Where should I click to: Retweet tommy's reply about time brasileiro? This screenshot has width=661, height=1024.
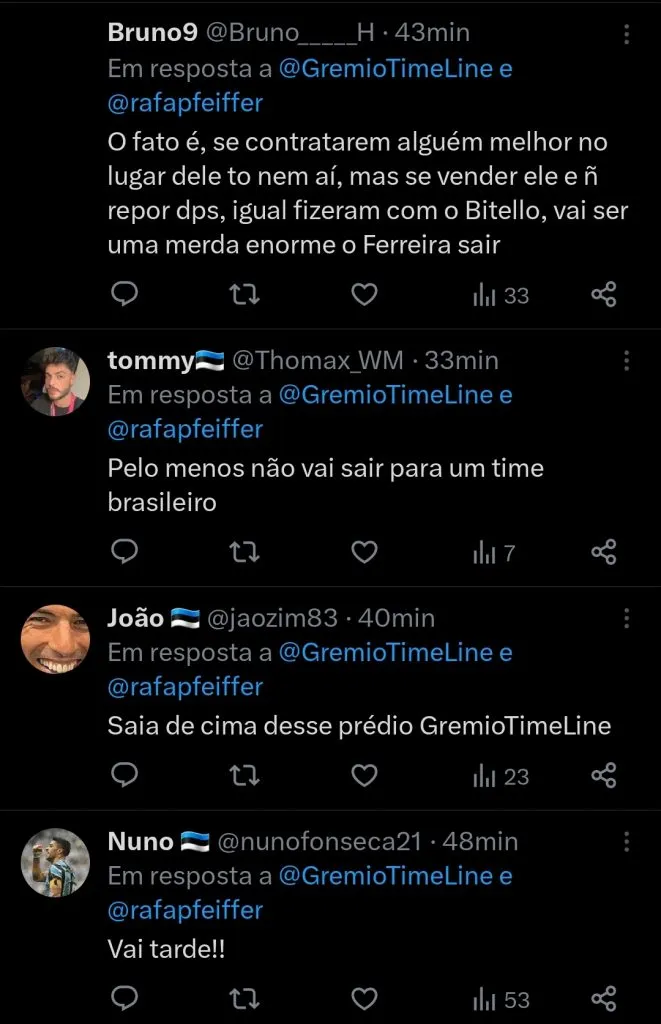(x=244, y=551)
